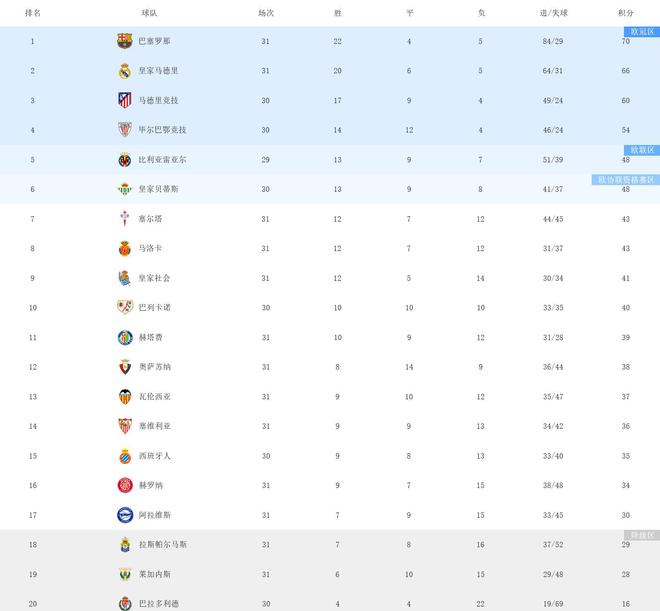Click the blue 欧冠区 zone label
Screen dimensions: 660x611
pyautogui.click(x=640, y=32)
